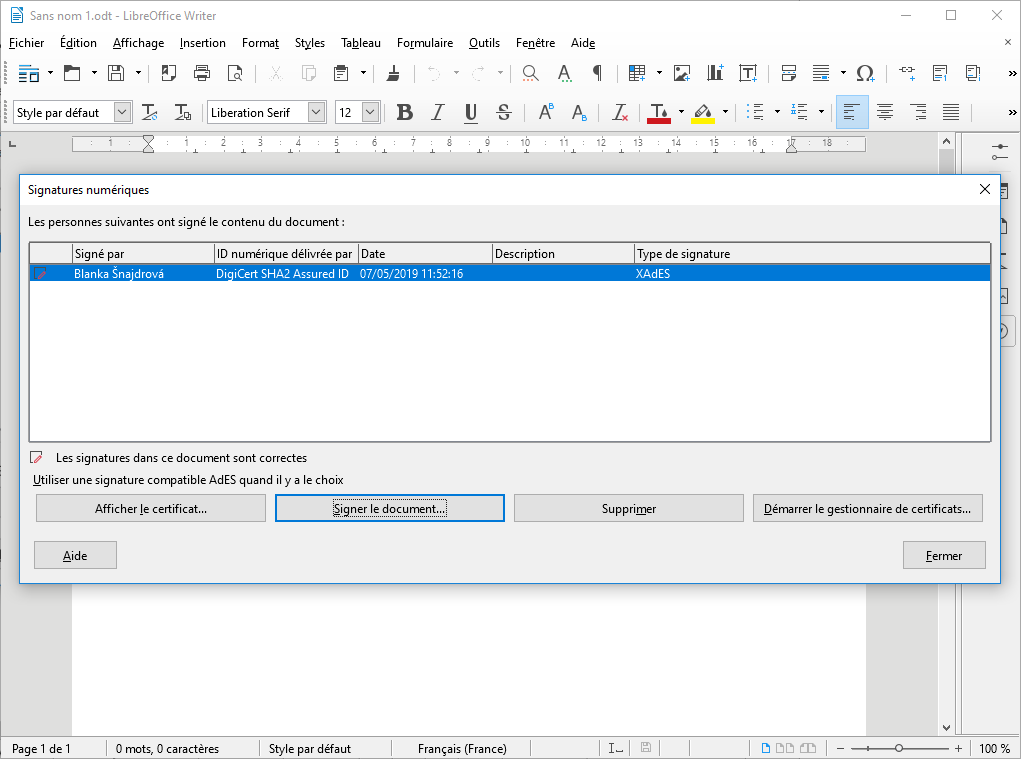Screen dimensions: 1021x759
Task: Click the Fermer button
Action: 944,555
